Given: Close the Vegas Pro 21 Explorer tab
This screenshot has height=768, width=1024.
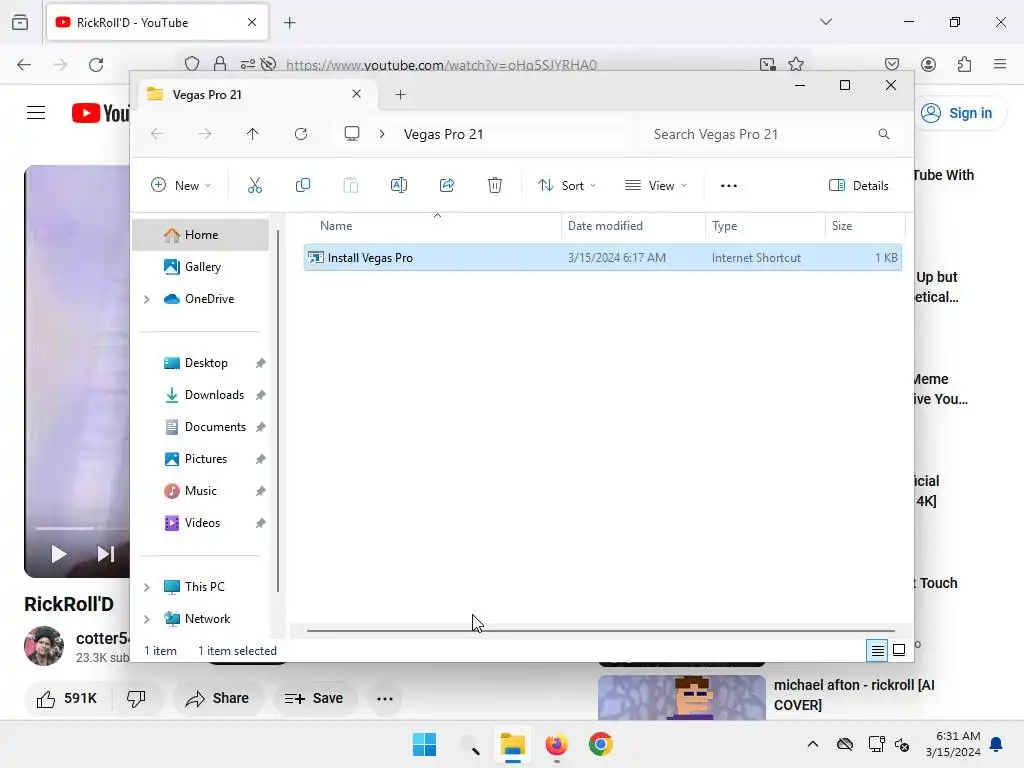Looking at the screenshot, I should tap(357, 94).
